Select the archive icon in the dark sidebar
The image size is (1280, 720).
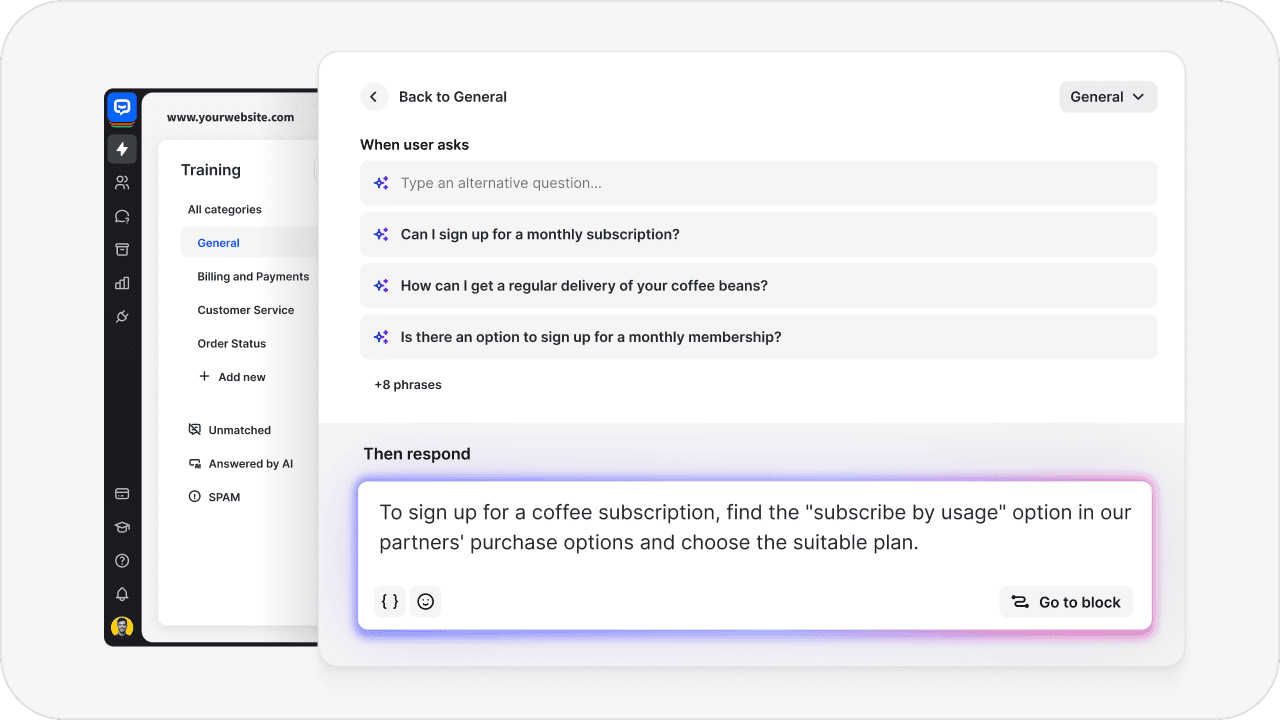point(121,249)
